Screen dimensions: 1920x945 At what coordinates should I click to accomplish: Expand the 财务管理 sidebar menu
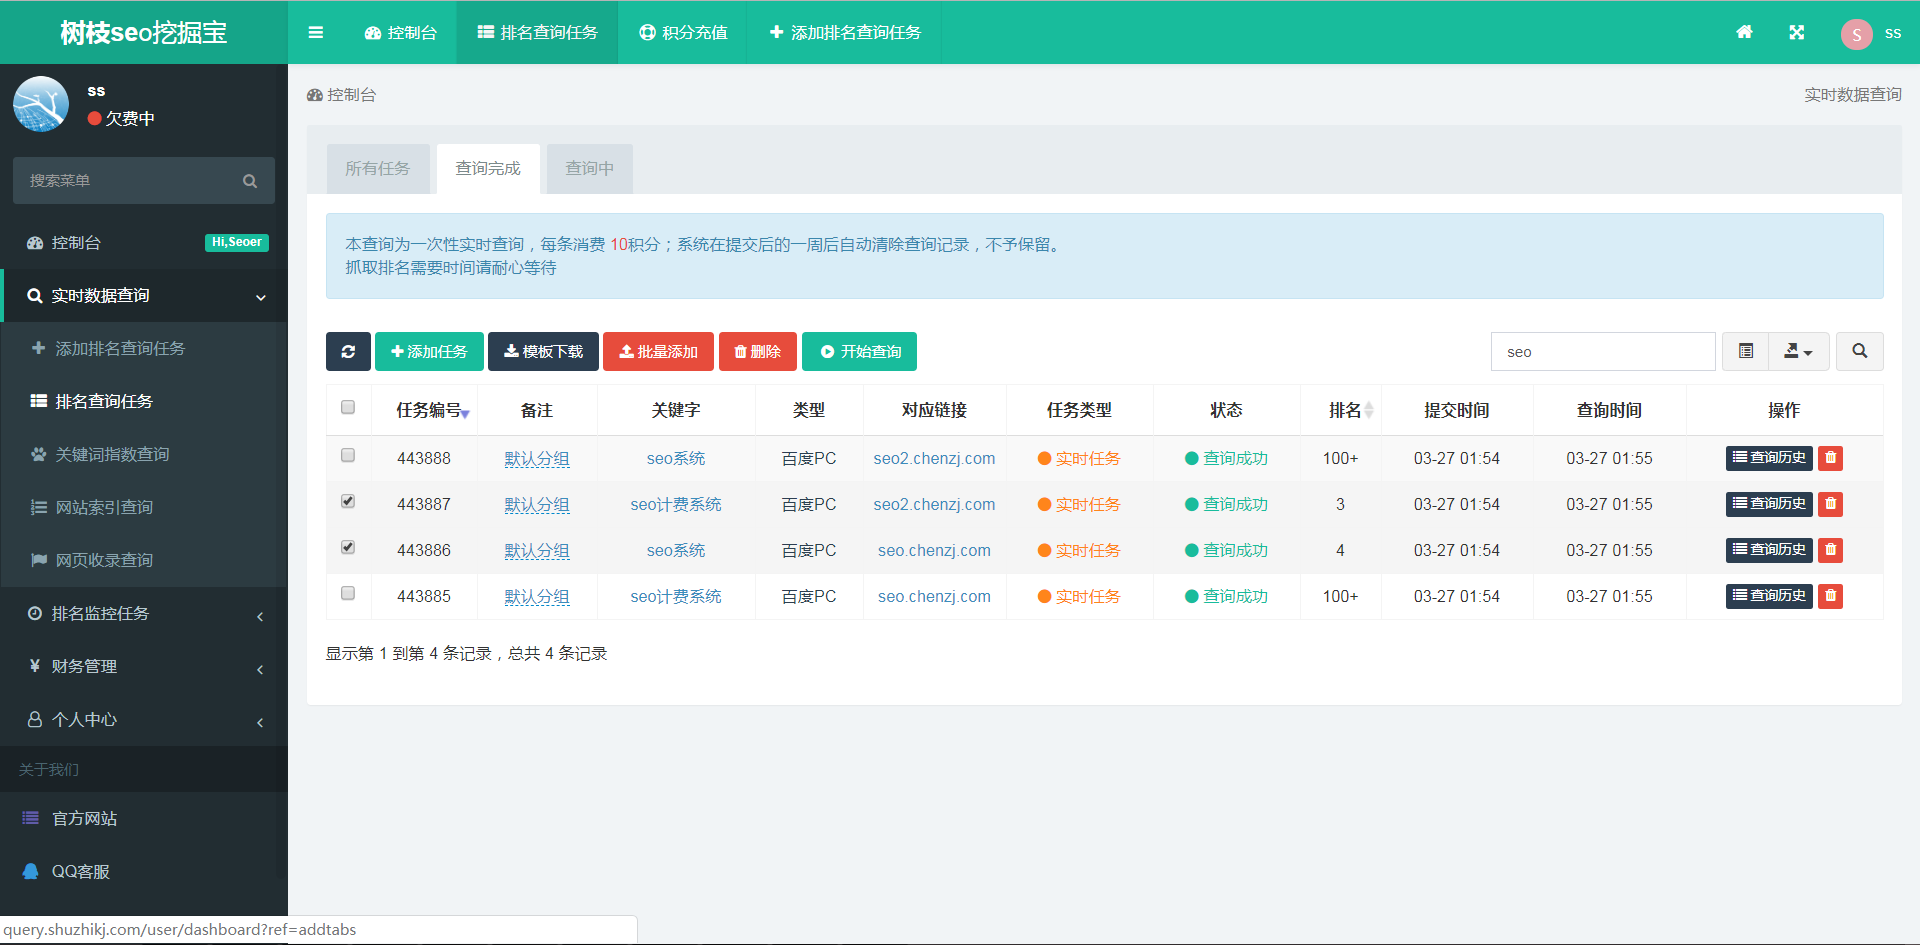(144, 667)
